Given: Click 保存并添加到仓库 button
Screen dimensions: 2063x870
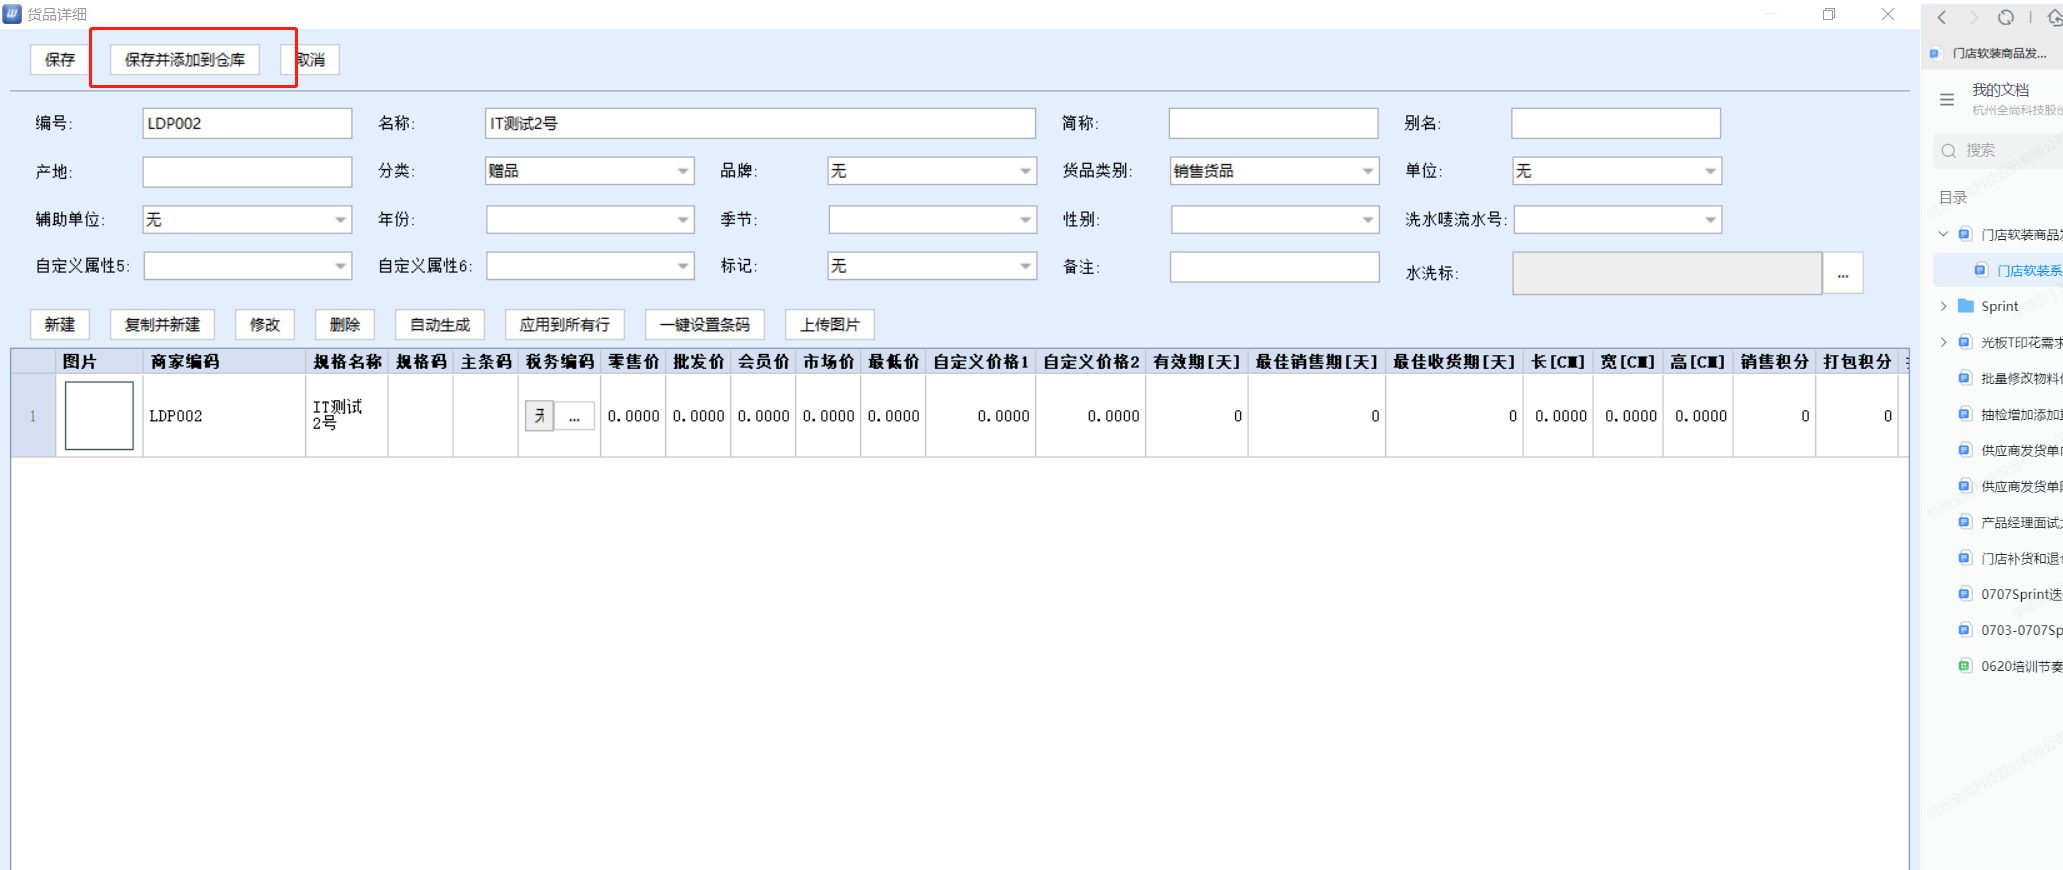Looking at the screenshot, I should point(184,60).
